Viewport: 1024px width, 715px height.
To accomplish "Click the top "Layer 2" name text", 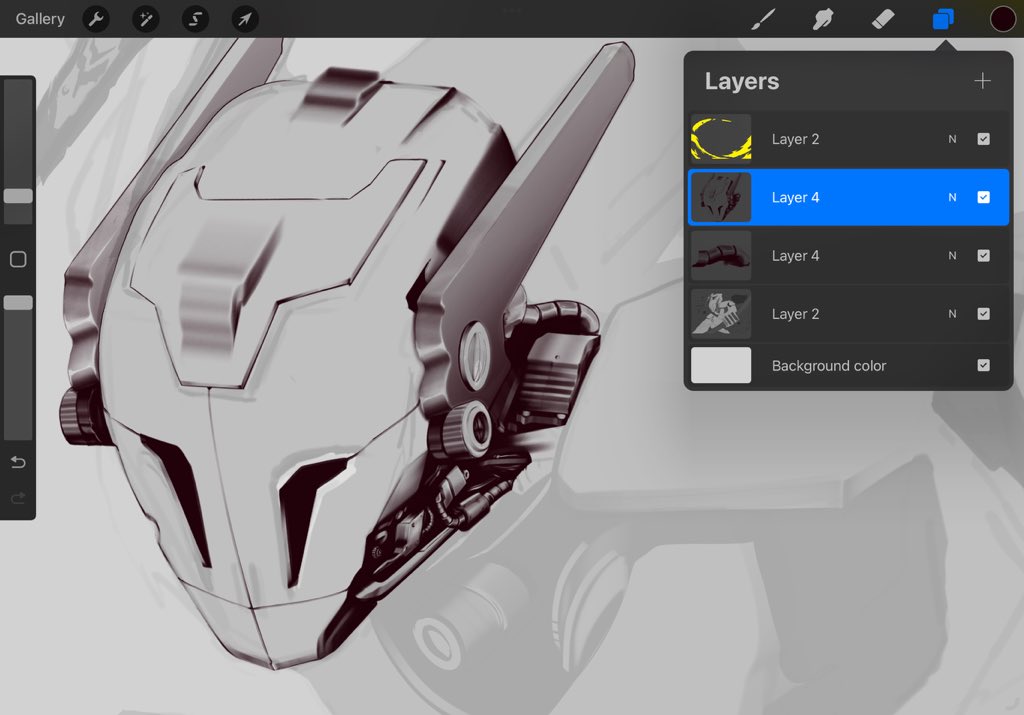I will coord(795,139).
